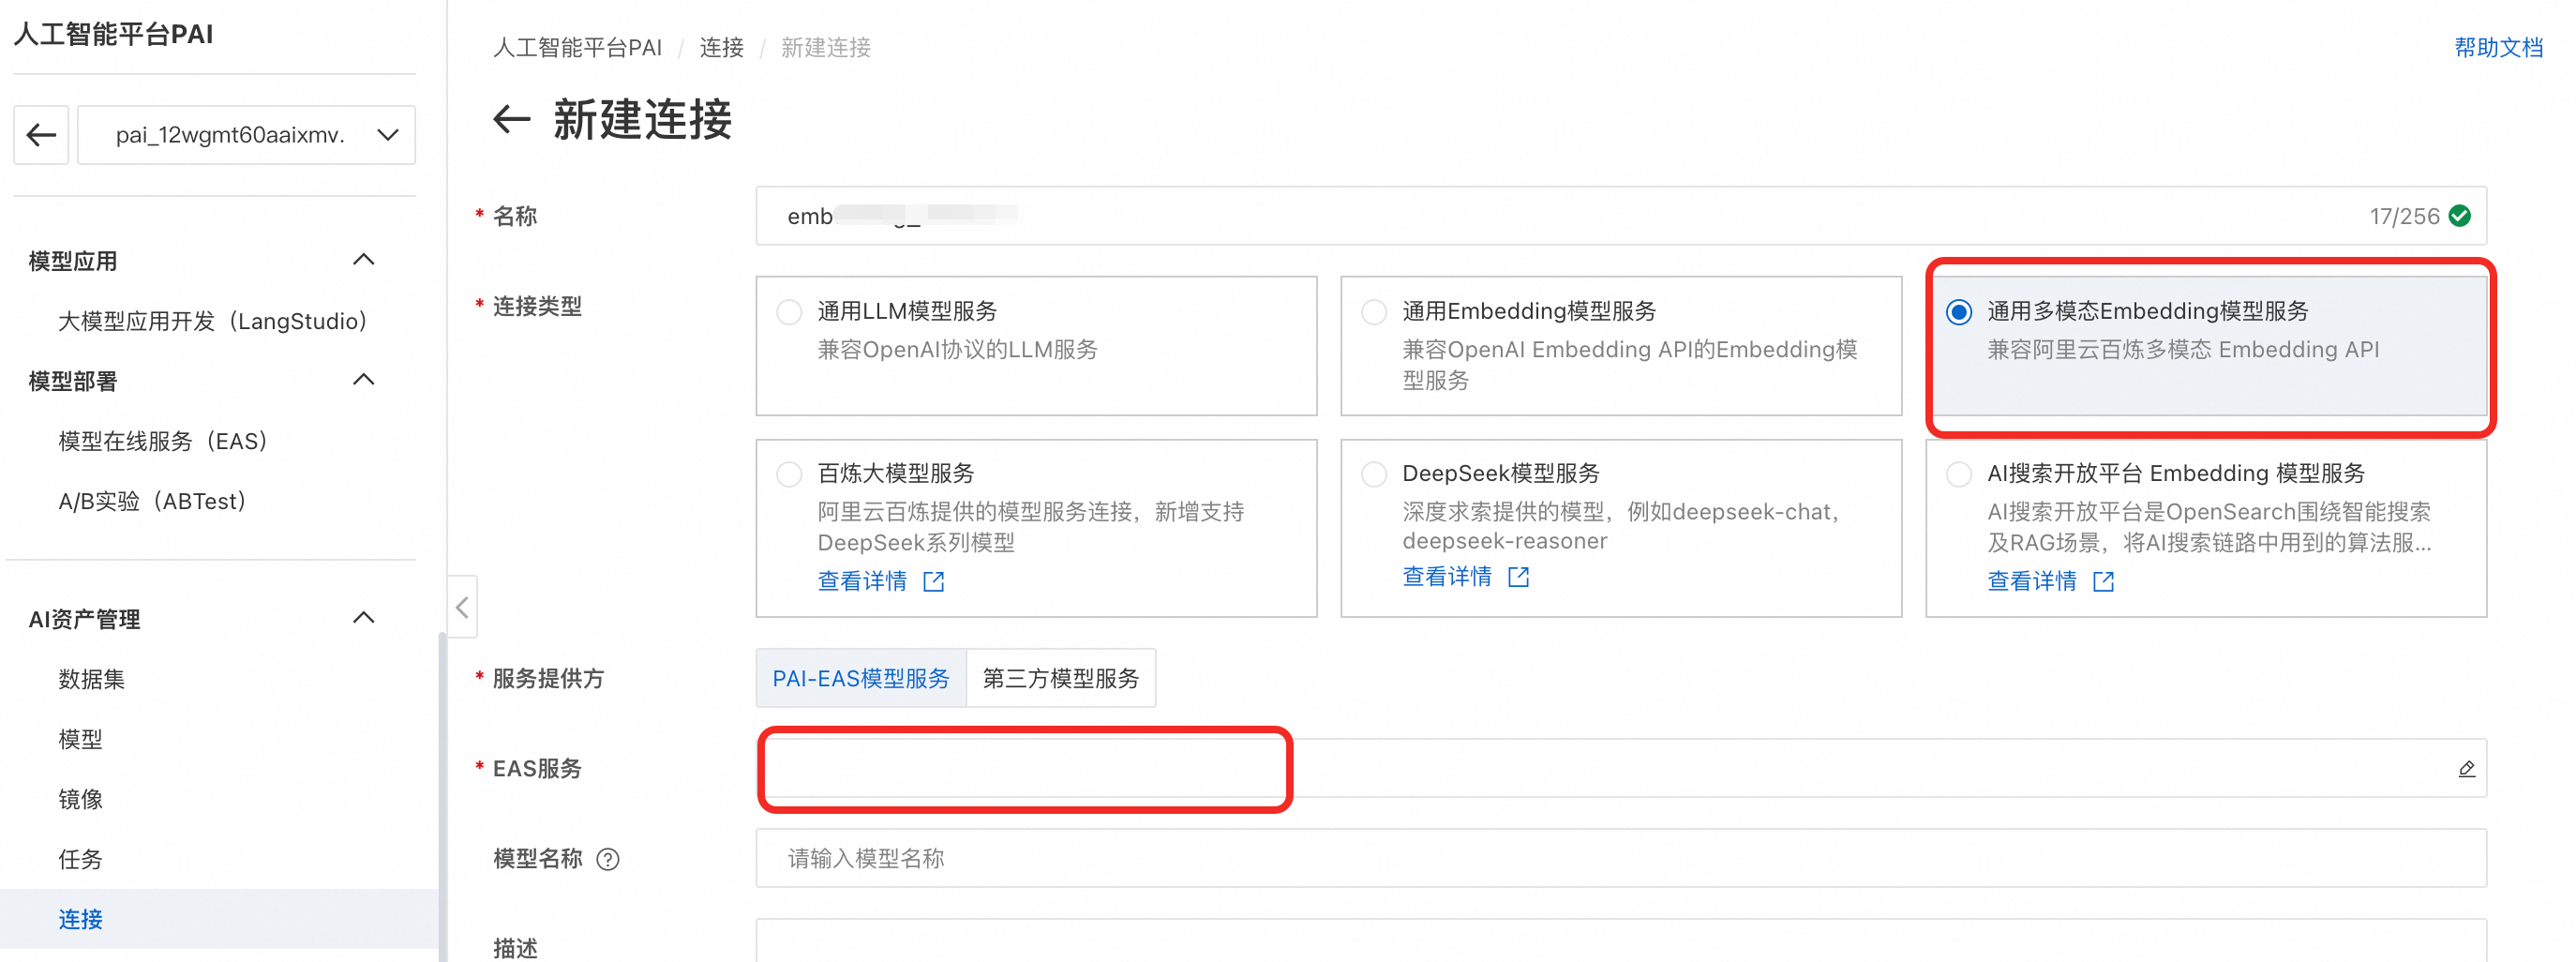This screenshot has width=2576, height=962.
Task: Open 大模型应用开发（LangStudio） menu item
Action: tap(212, 321)
